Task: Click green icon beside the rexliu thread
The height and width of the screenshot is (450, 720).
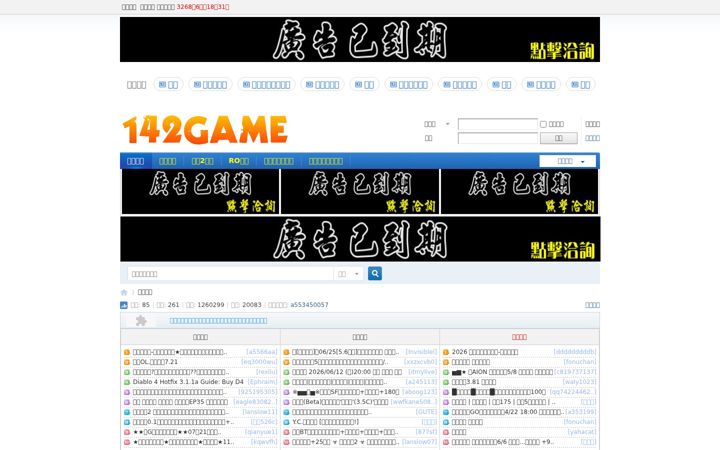Action: click(127, 372)
